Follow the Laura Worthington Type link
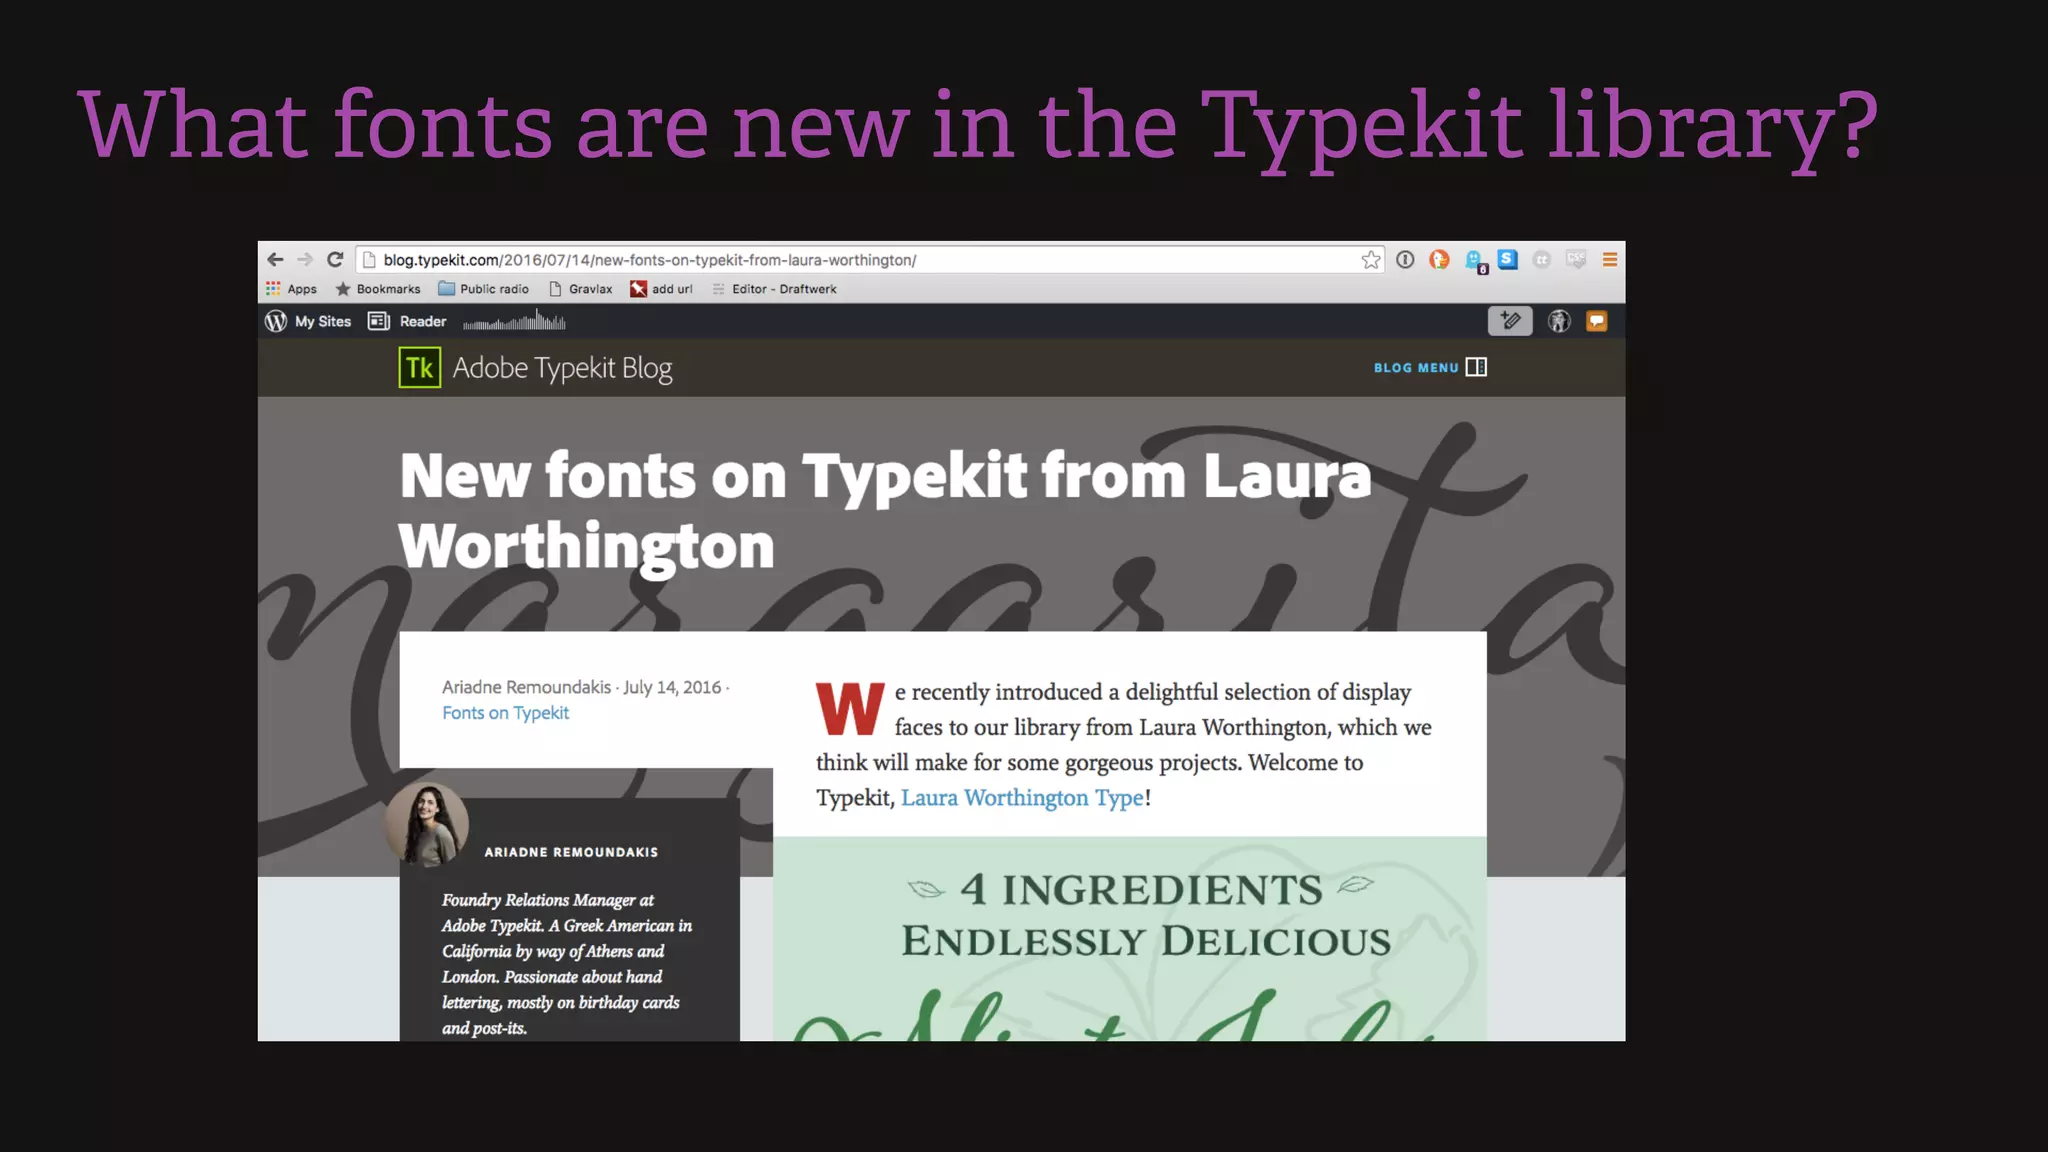This screenshot has height=1152, width=2048. 1022,797
